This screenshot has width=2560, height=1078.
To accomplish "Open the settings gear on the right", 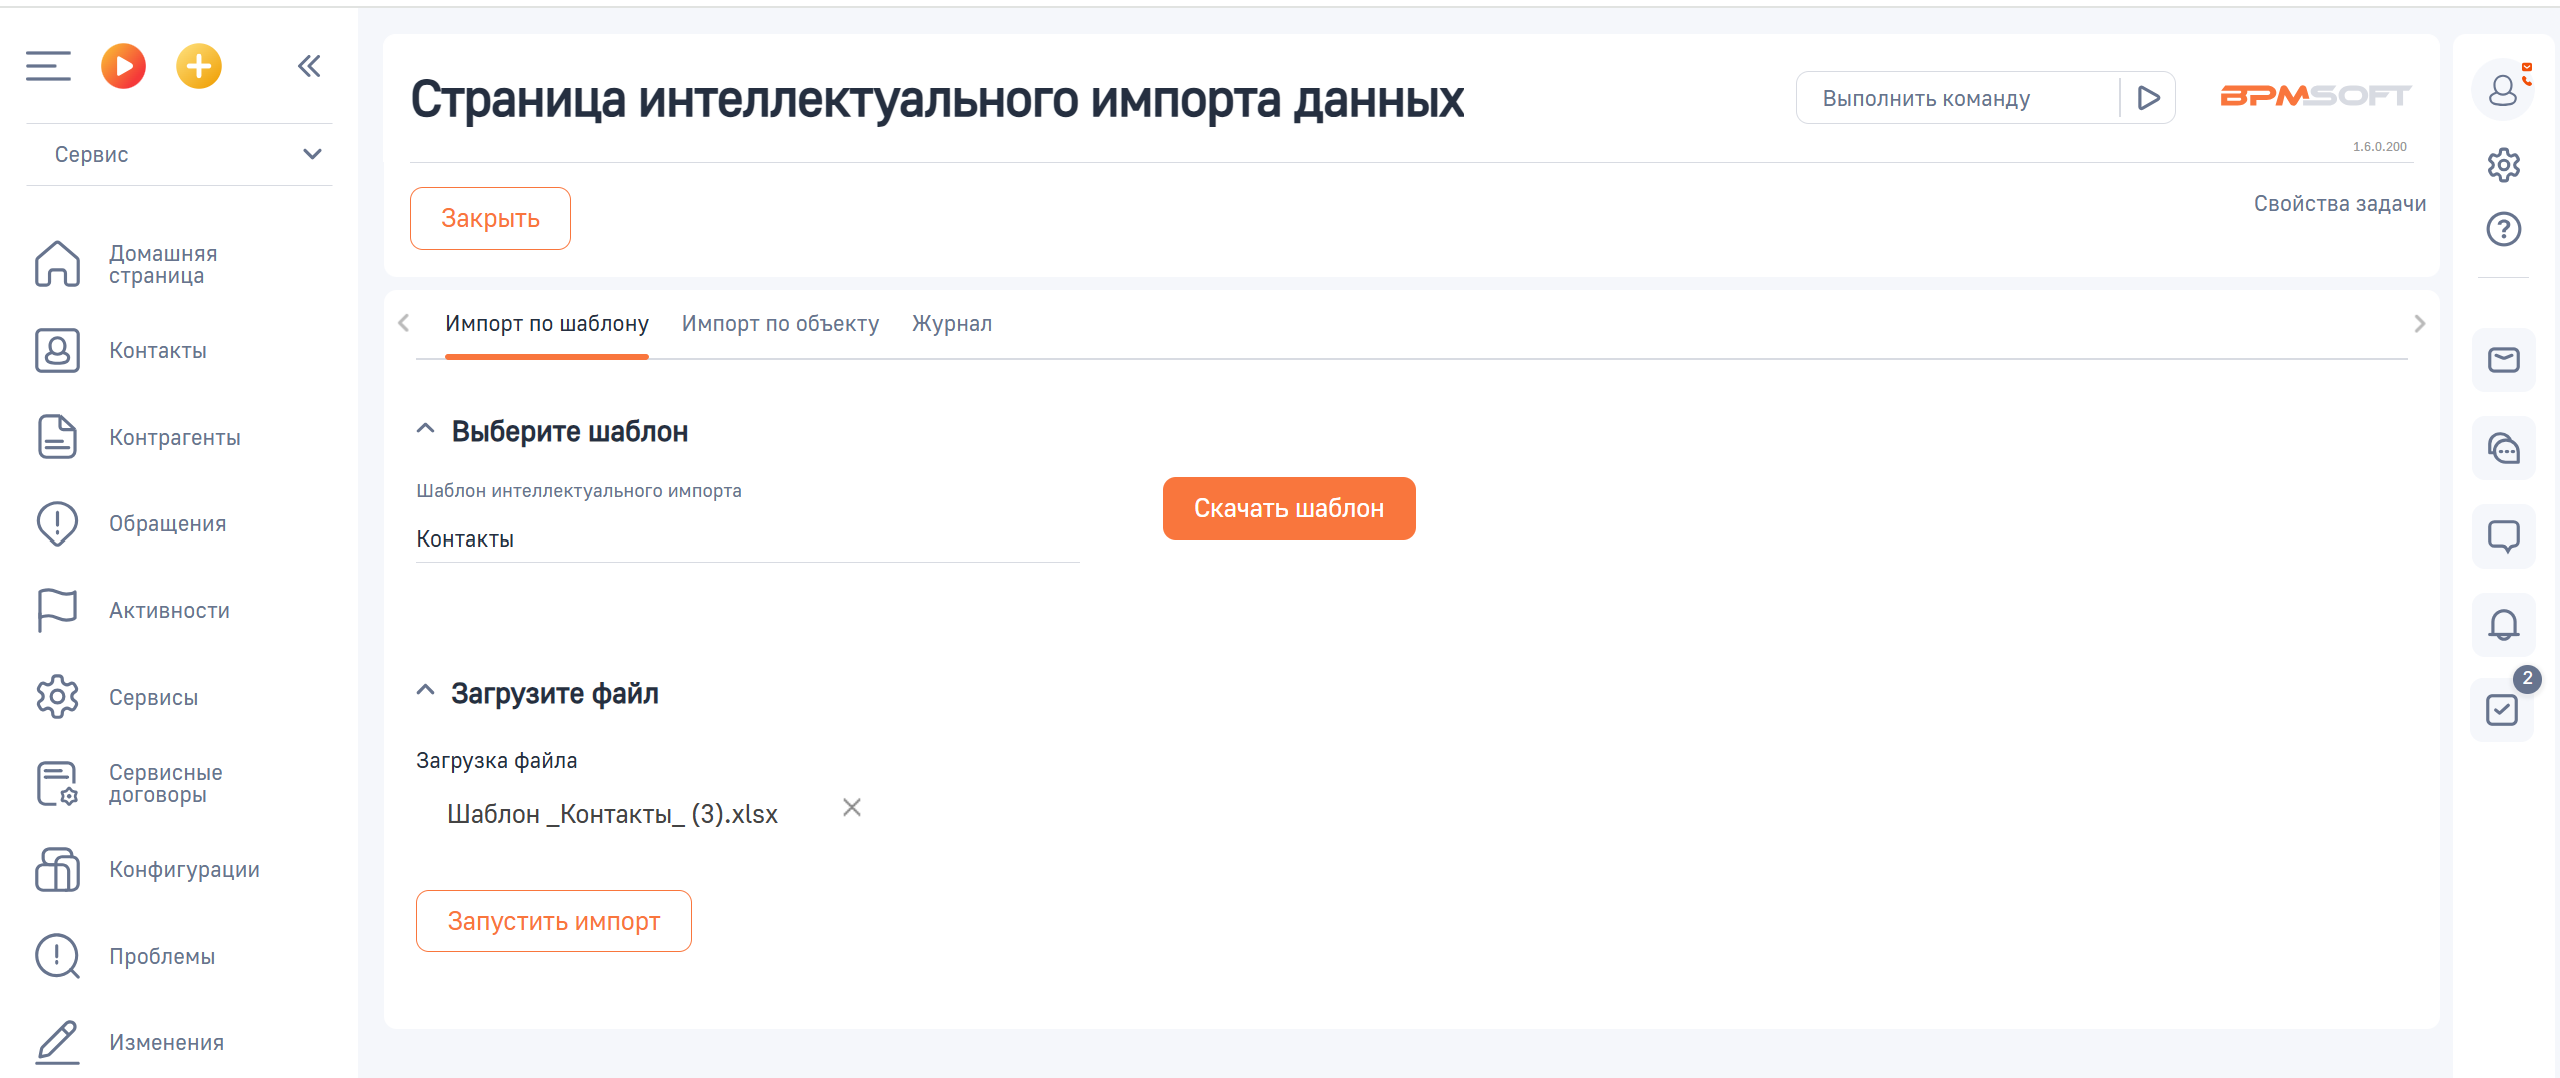I will click(2503, 166).
